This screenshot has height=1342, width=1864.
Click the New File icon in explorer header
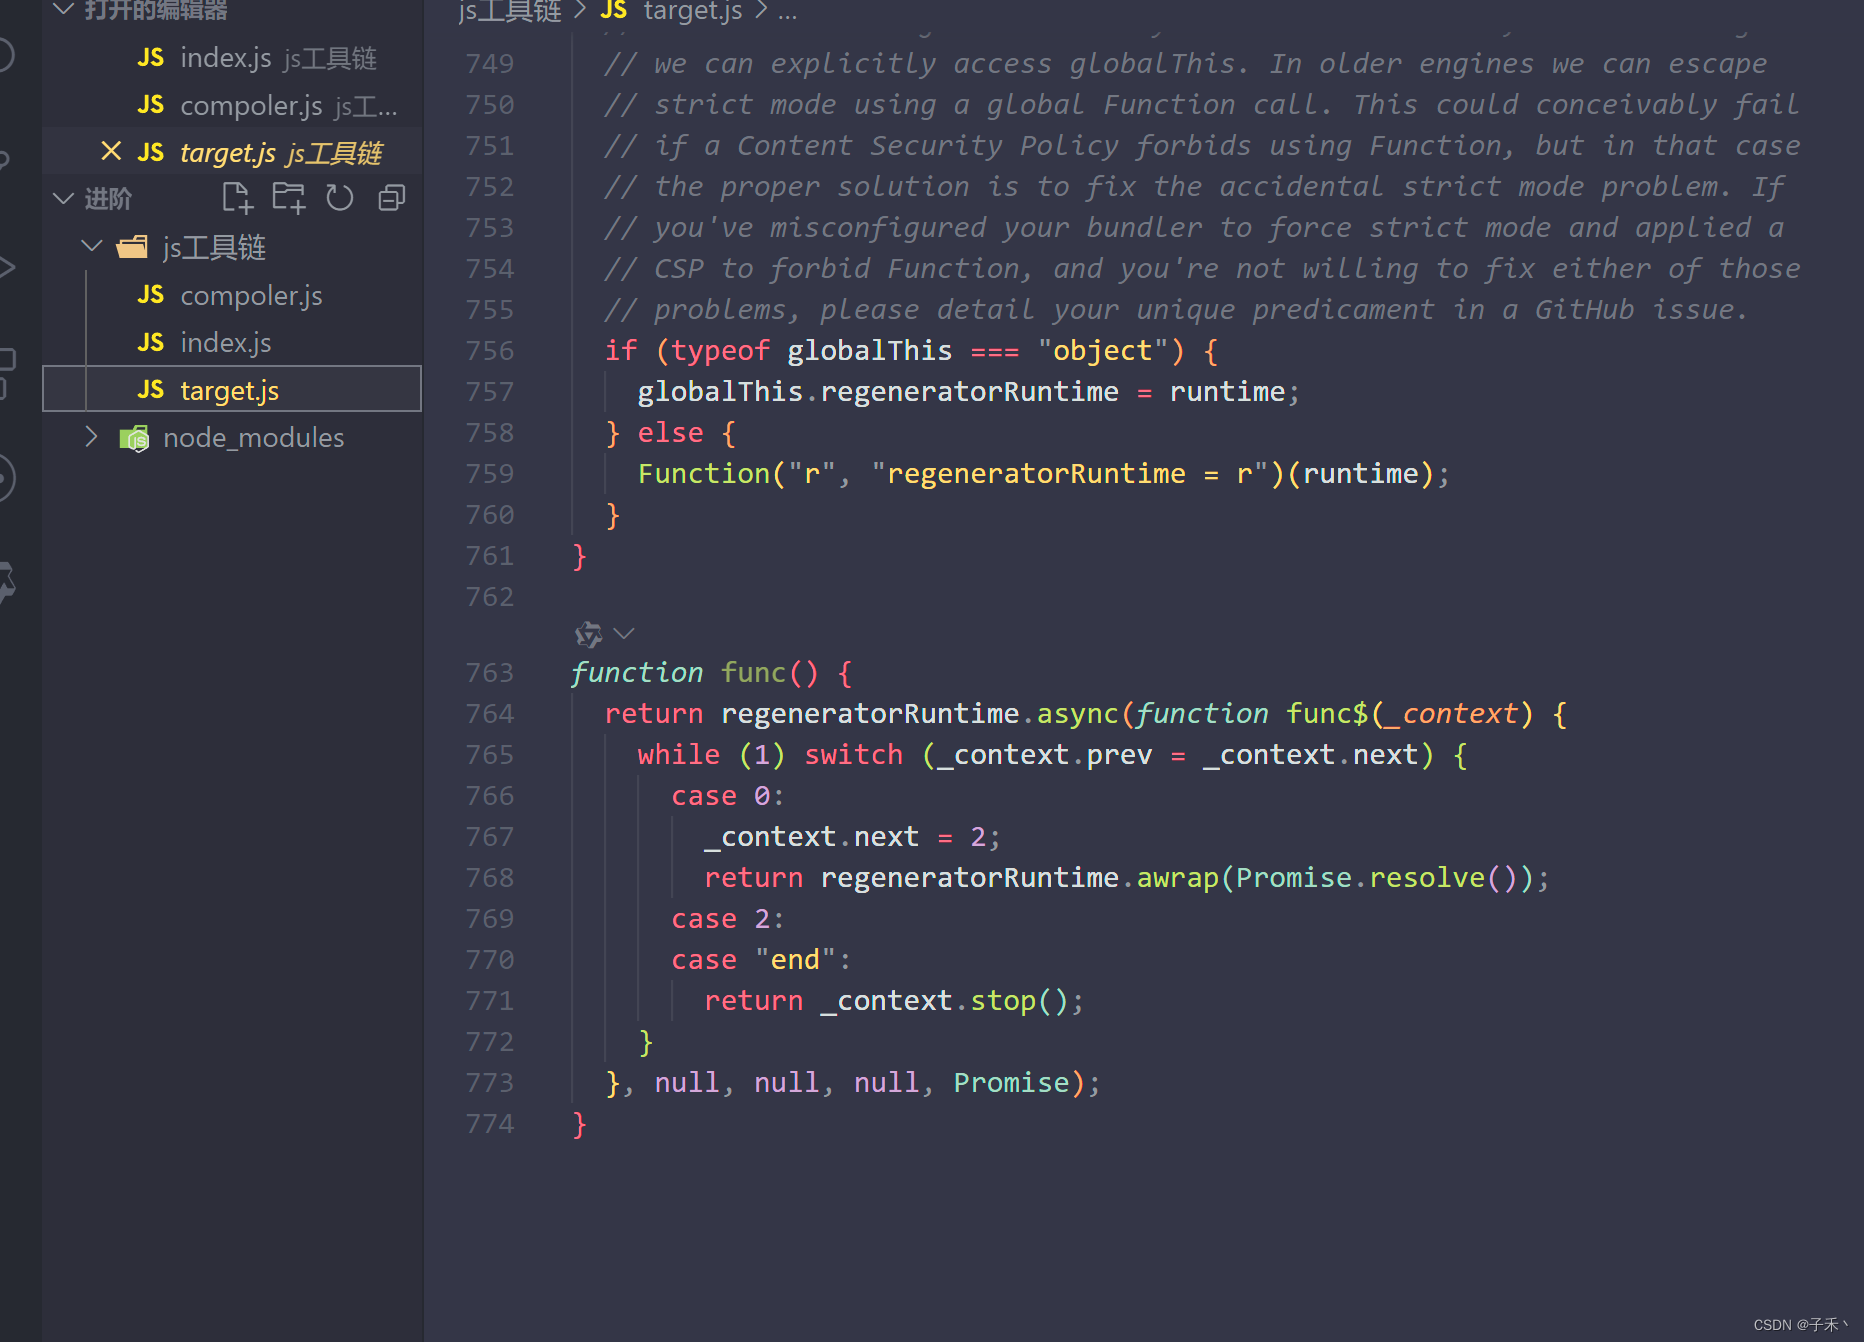pos(237,198)
